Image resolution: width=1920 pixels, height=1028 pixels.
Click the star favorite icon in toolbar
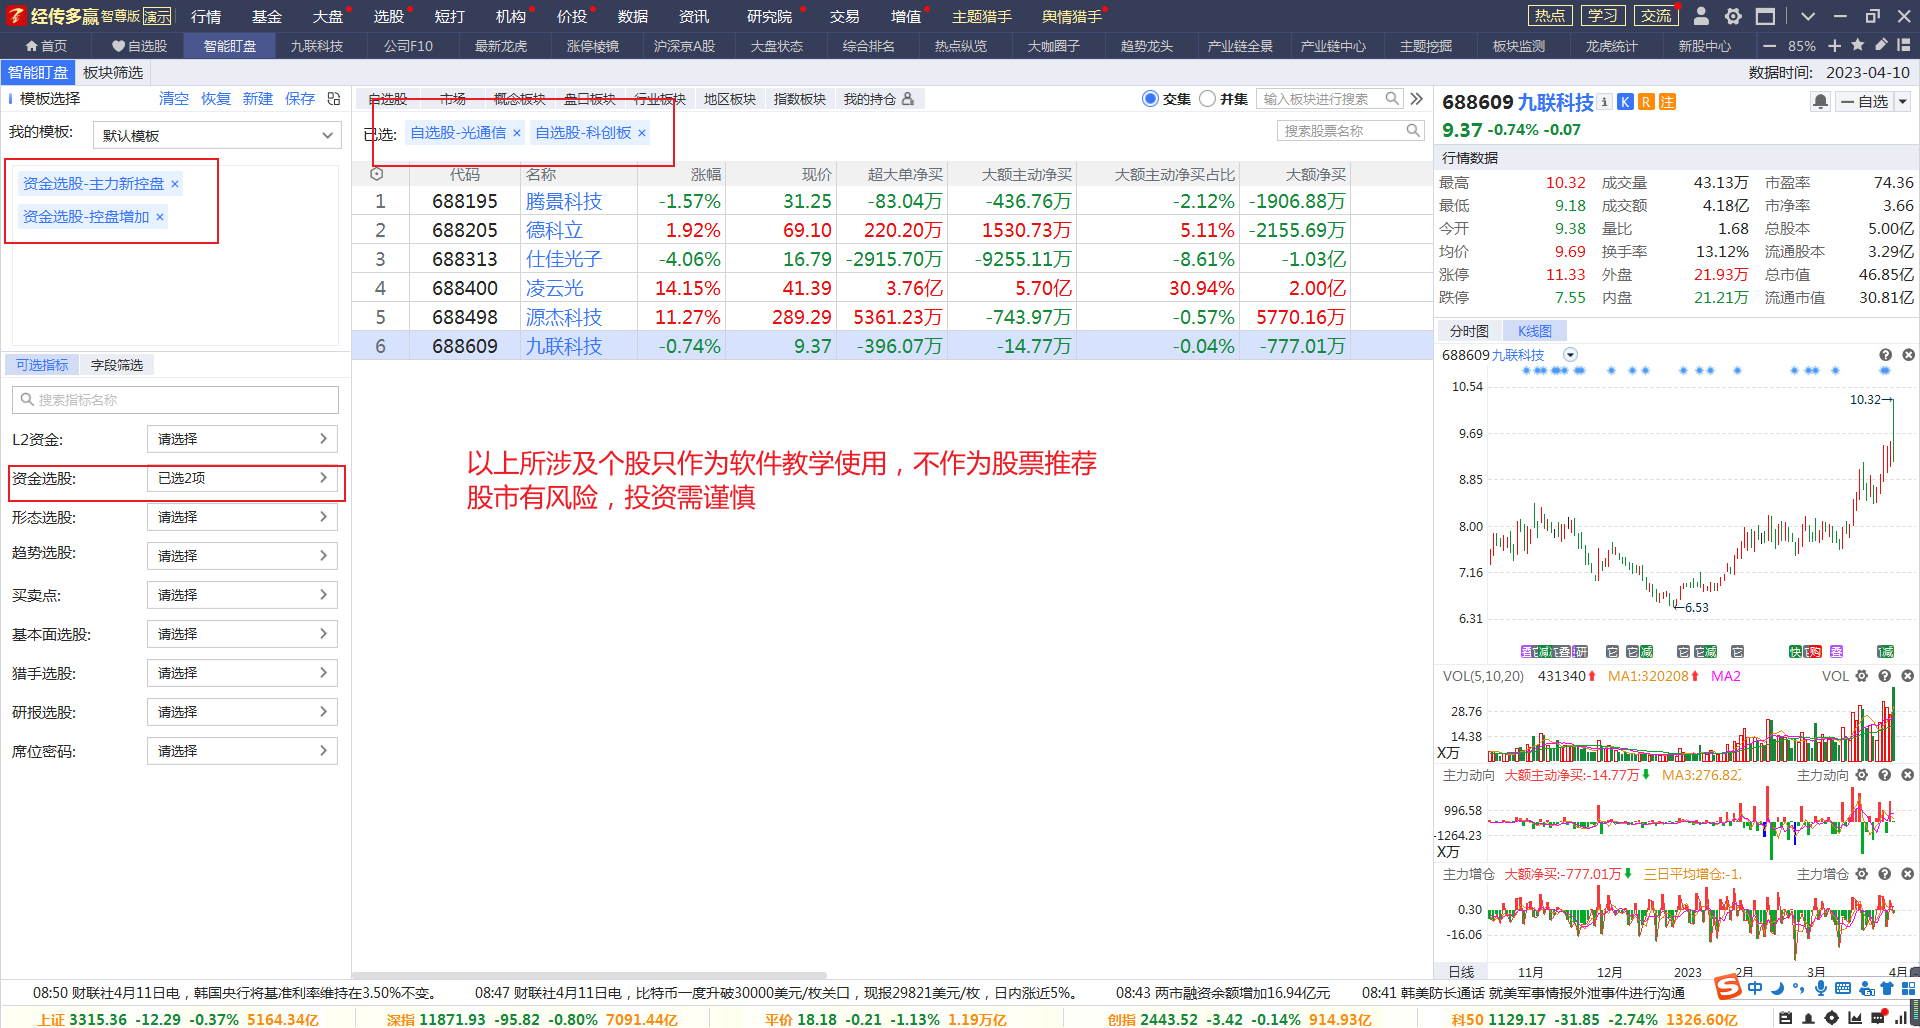pyautogui.click(x=1857, y=45)
